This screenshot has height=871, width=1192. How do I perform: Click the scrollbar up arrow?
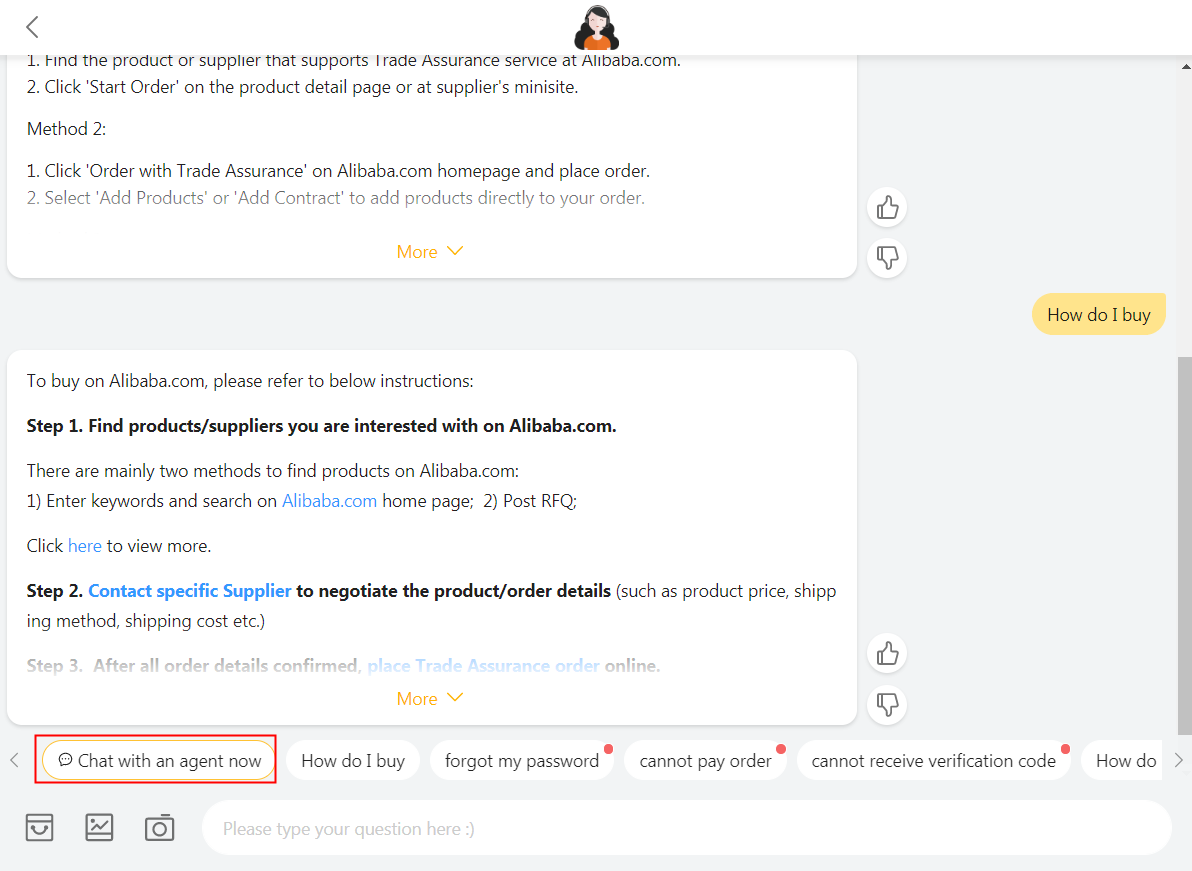pos(1185,67)
